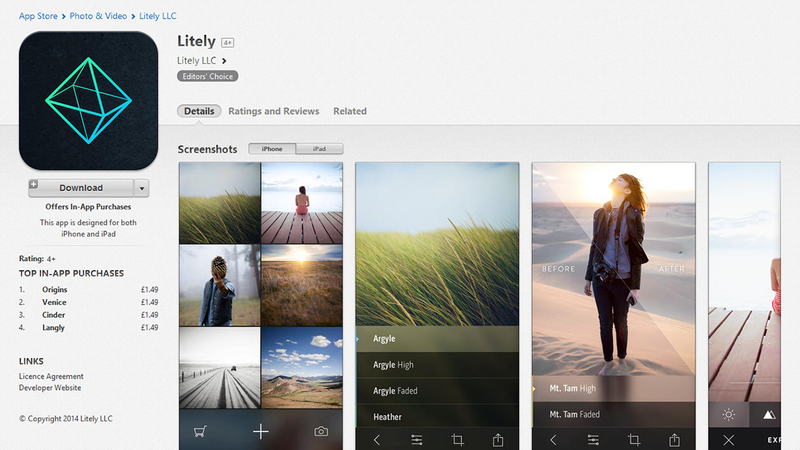Click back arrow in grass screenshot toolbar
800x450 pixels.
coord(377,440)
